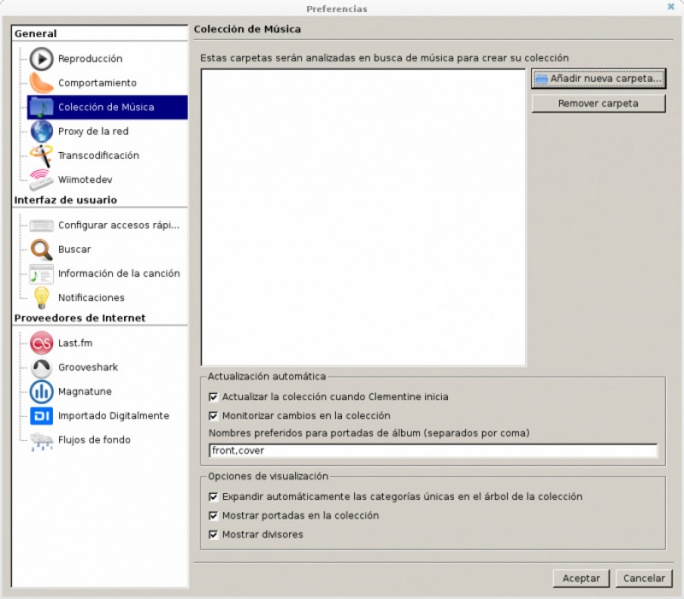
Task: Select the Colección de Música entry
Action: [x=107, y=107]
